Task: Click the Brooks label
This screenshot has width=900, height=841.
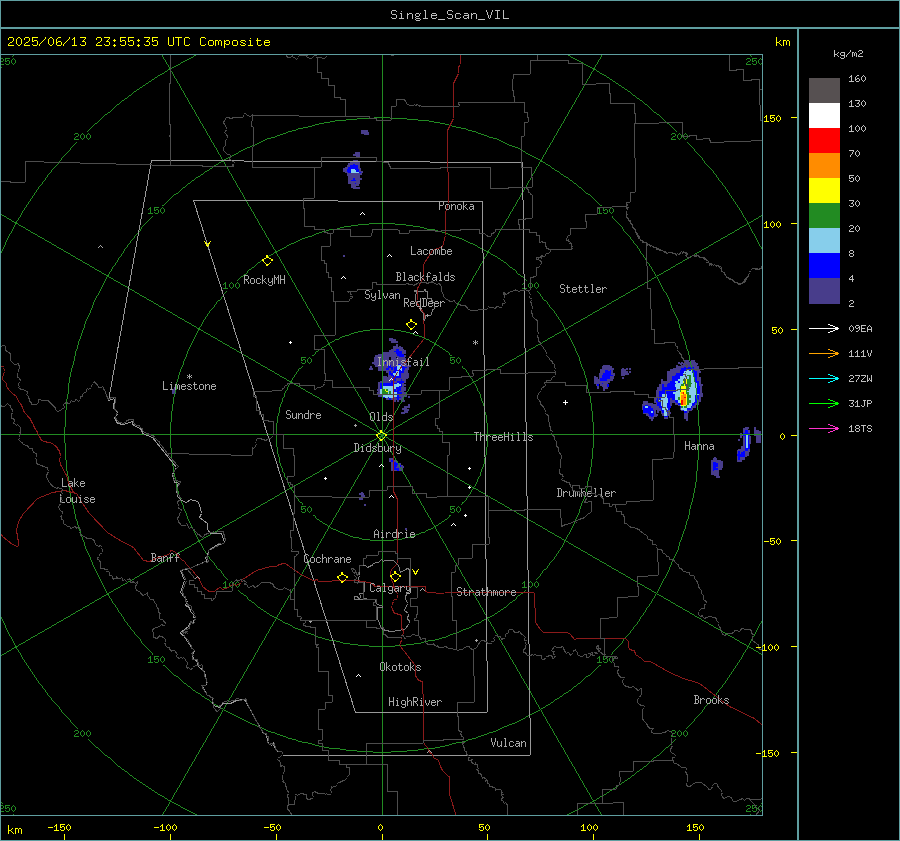Action: (711, 700)
